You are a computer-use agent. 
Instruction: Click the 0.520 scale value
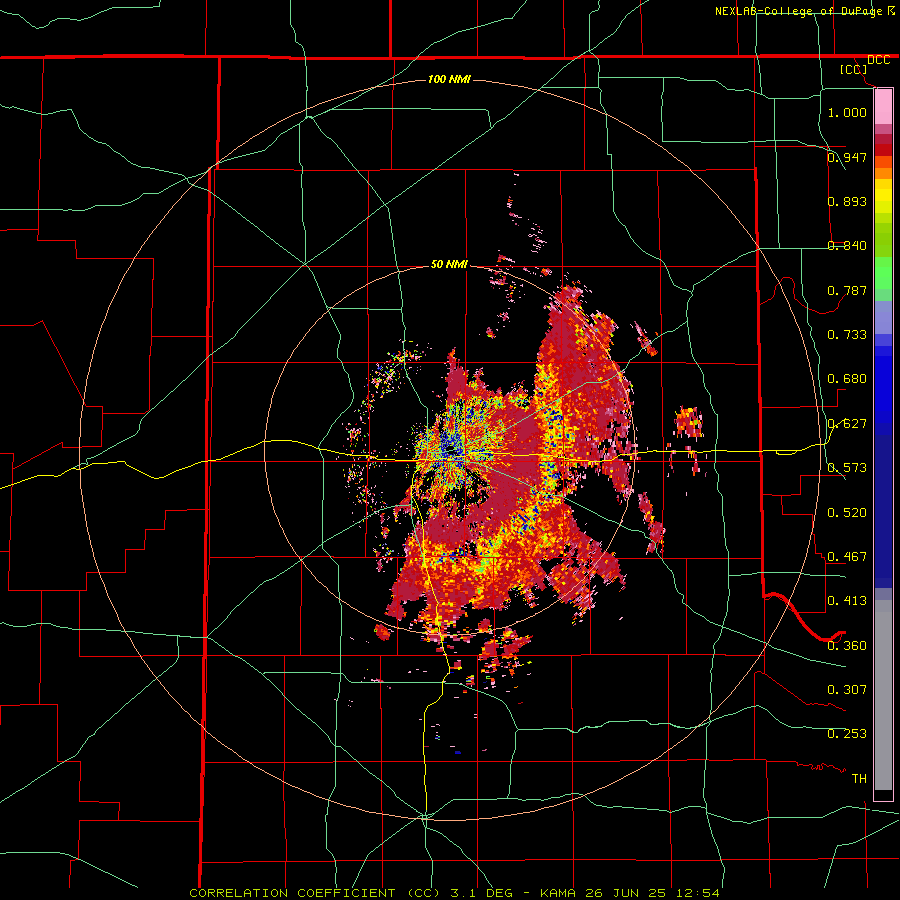[x=847, y=512]
